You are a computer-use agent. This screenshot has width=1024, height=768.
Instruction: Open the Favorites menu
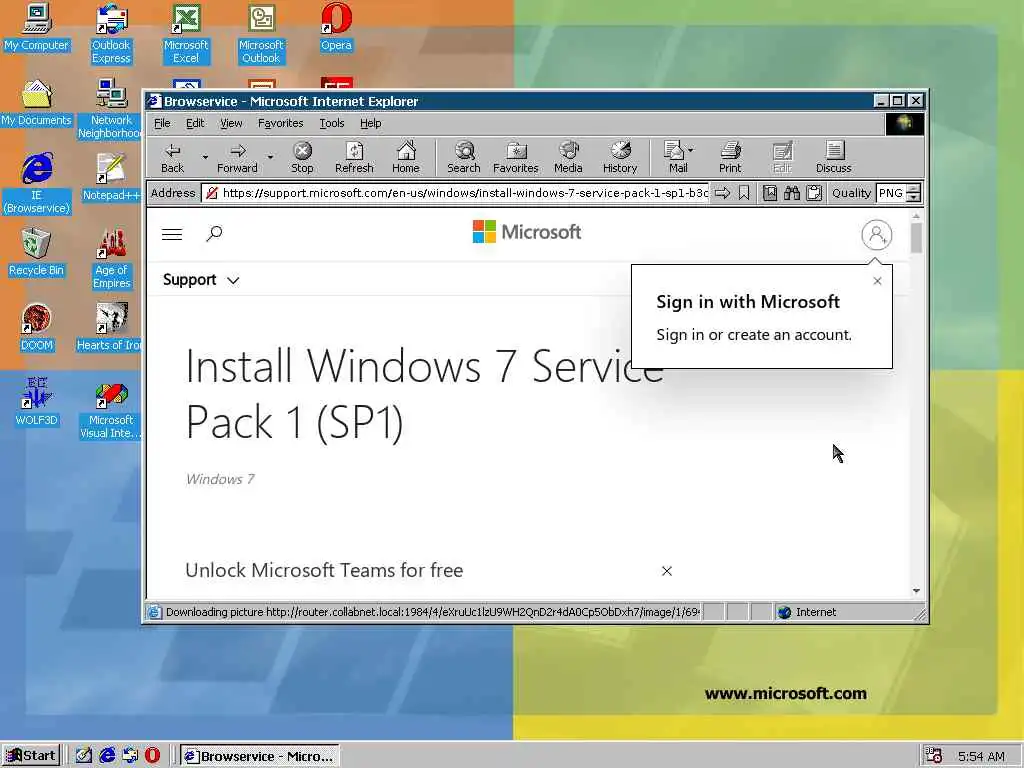click(280, 123)
